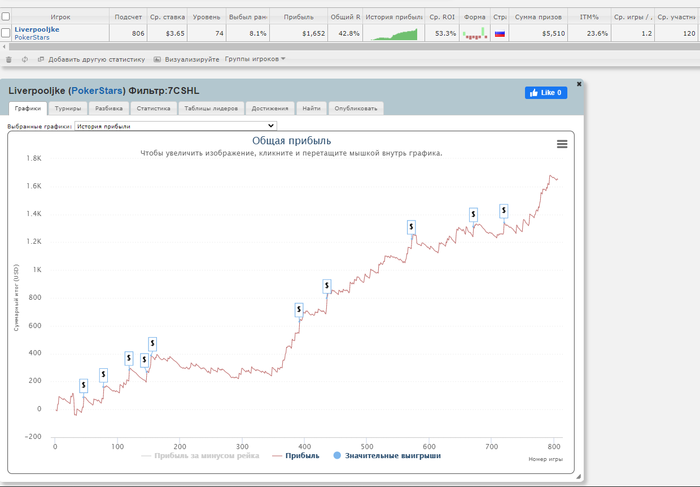Click the 806 count cell
The width and height of the screenshot is (700, 487).
pos(128,33)
